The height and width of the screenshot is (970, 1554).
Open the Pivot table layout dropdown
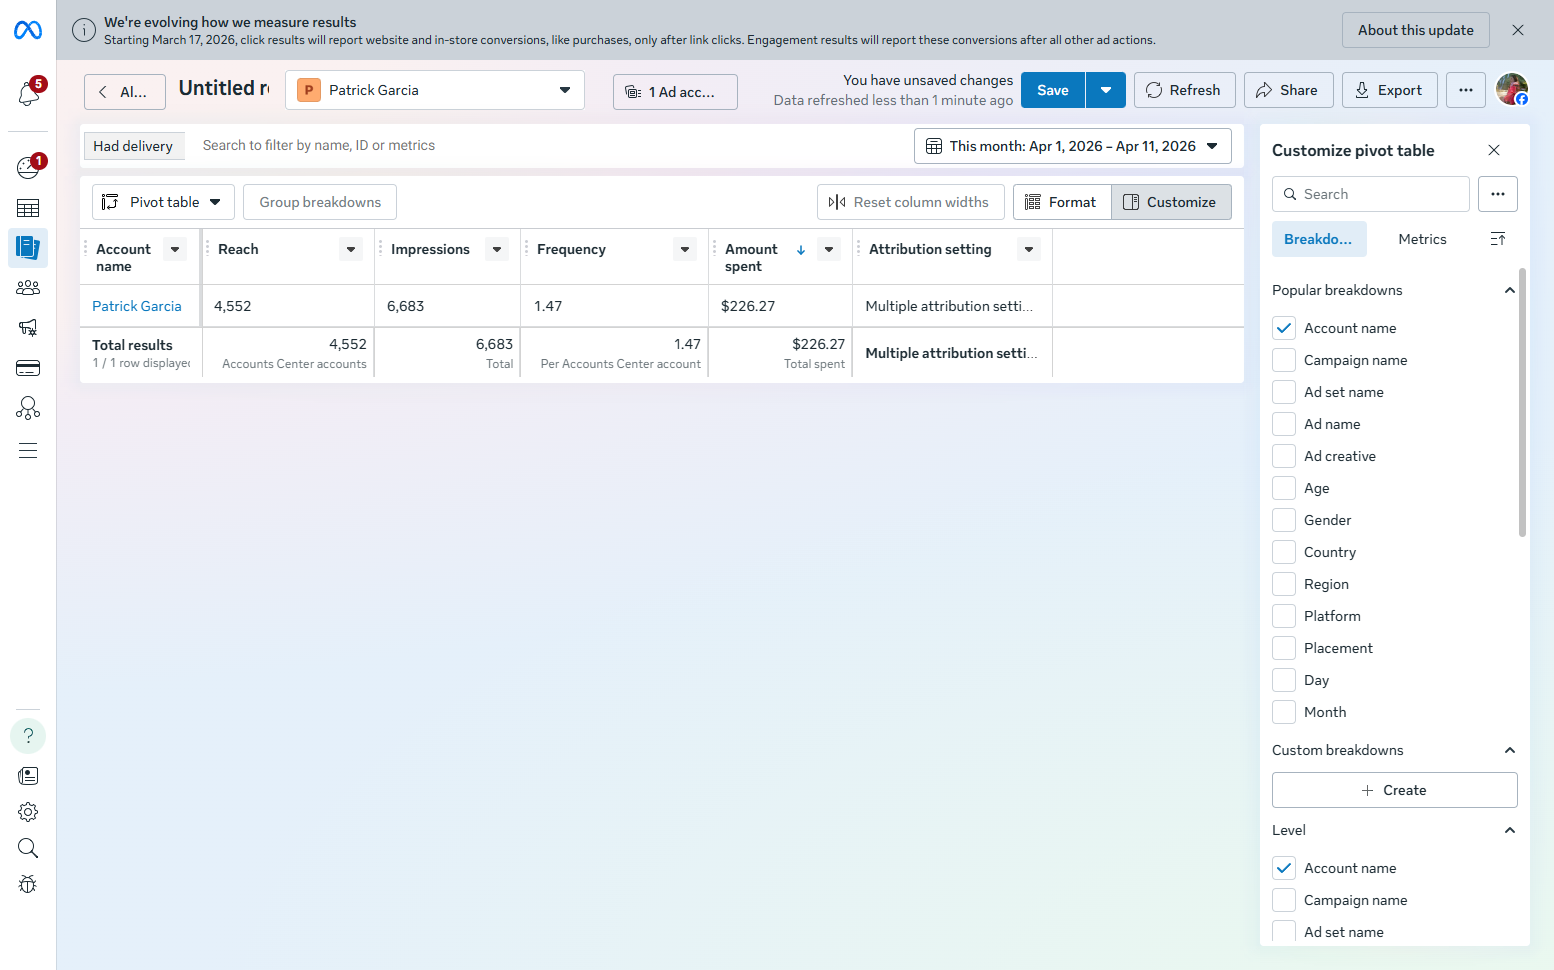coord(163,202)
